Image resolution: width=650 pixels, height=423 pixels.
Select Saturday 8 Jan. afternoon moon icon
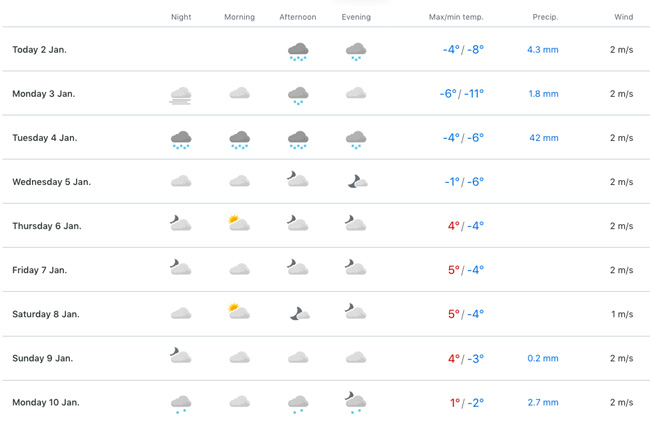299,314
